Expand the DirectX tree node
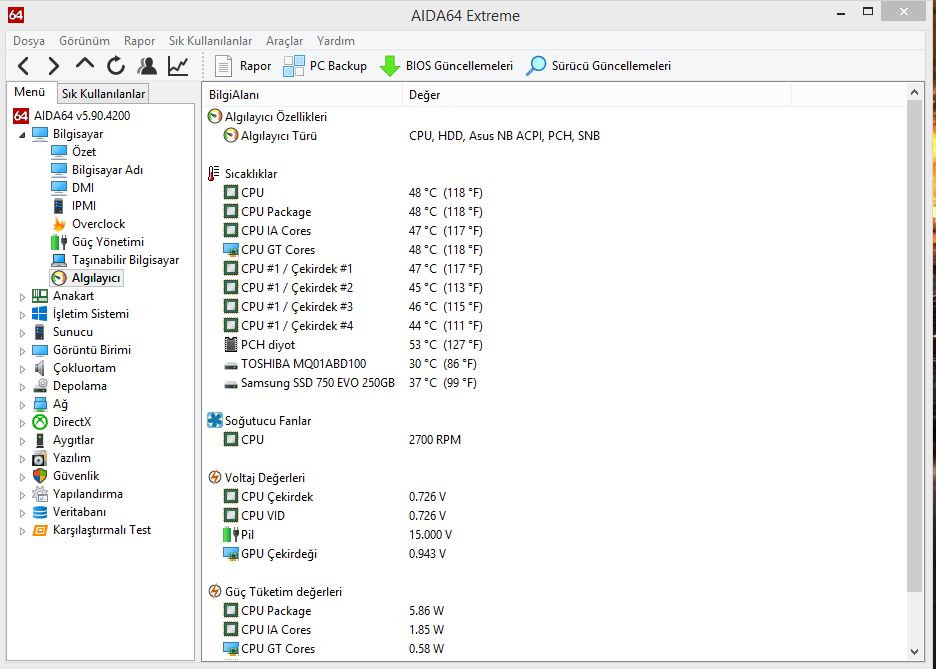Image resolution: width=936 pixels, height=669 pixels. click(22, 423)
